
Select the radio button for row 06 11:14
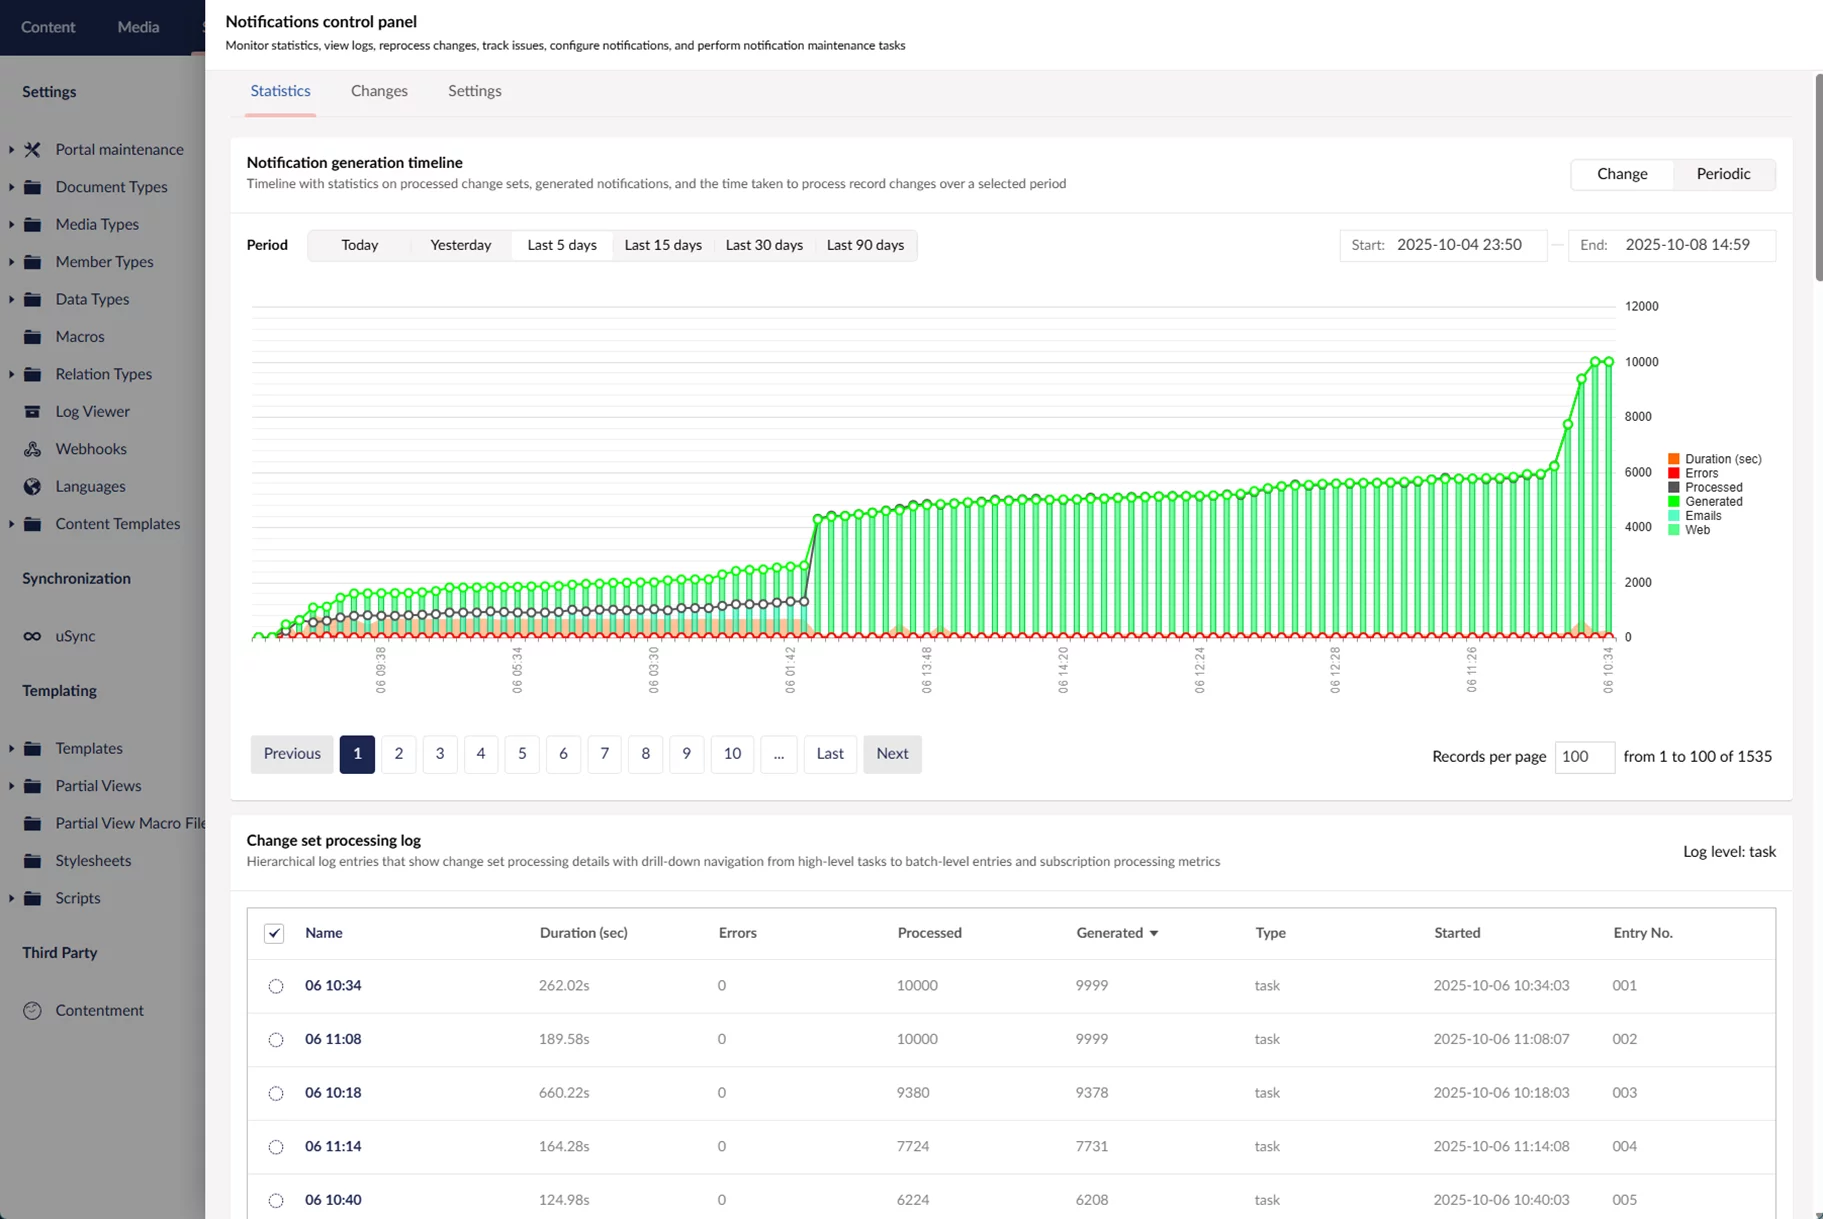coord(276,1147)
